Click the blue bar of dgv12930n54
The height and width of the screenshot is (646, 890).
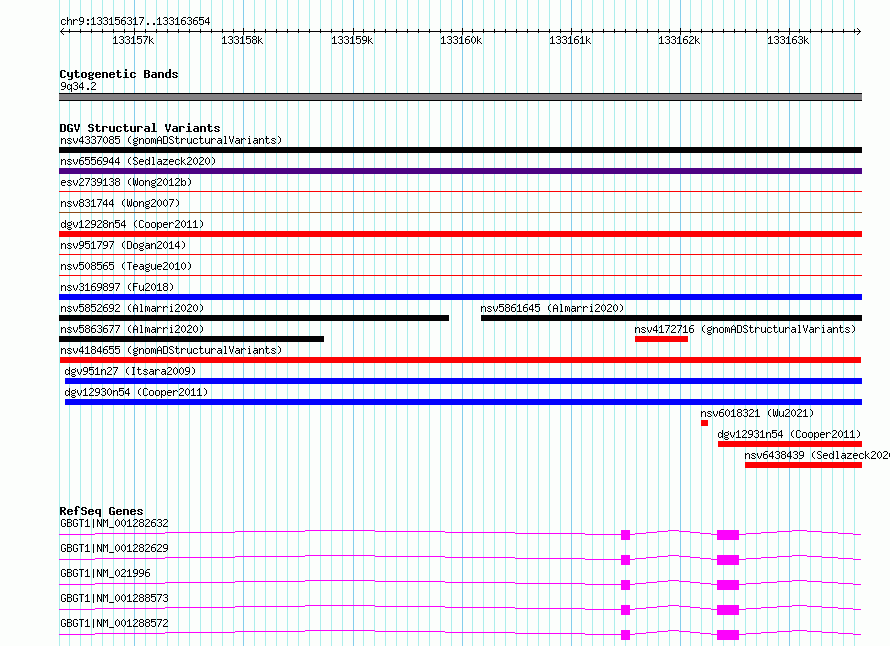[463, 402]
